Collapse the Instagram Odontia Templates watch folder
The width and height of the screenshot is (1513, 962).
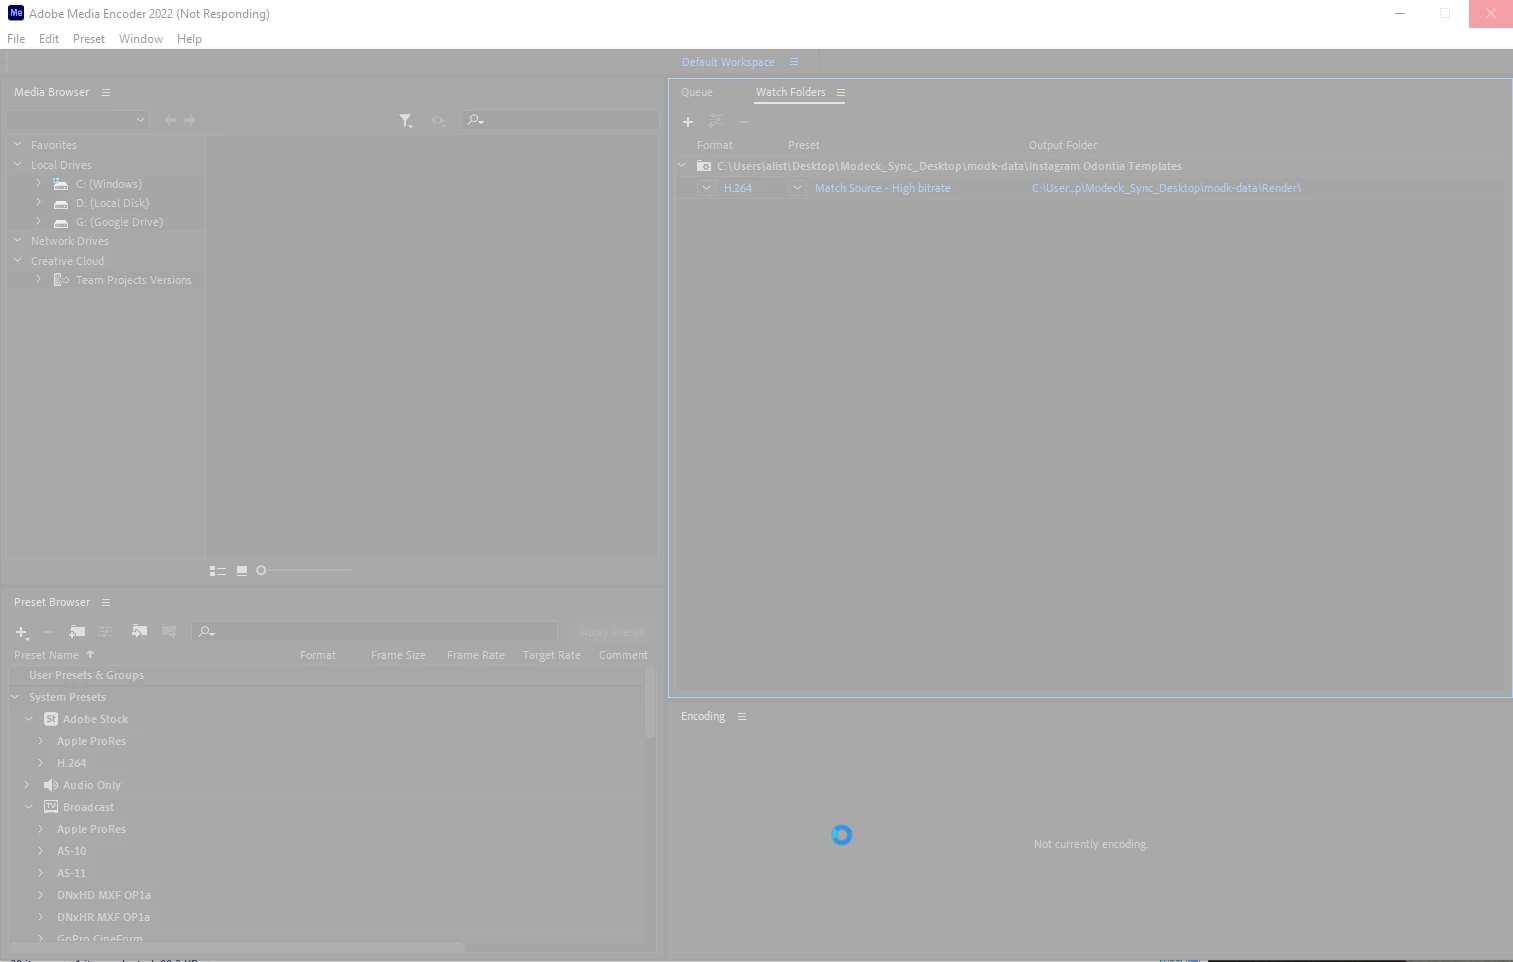(x=682, y=166)
